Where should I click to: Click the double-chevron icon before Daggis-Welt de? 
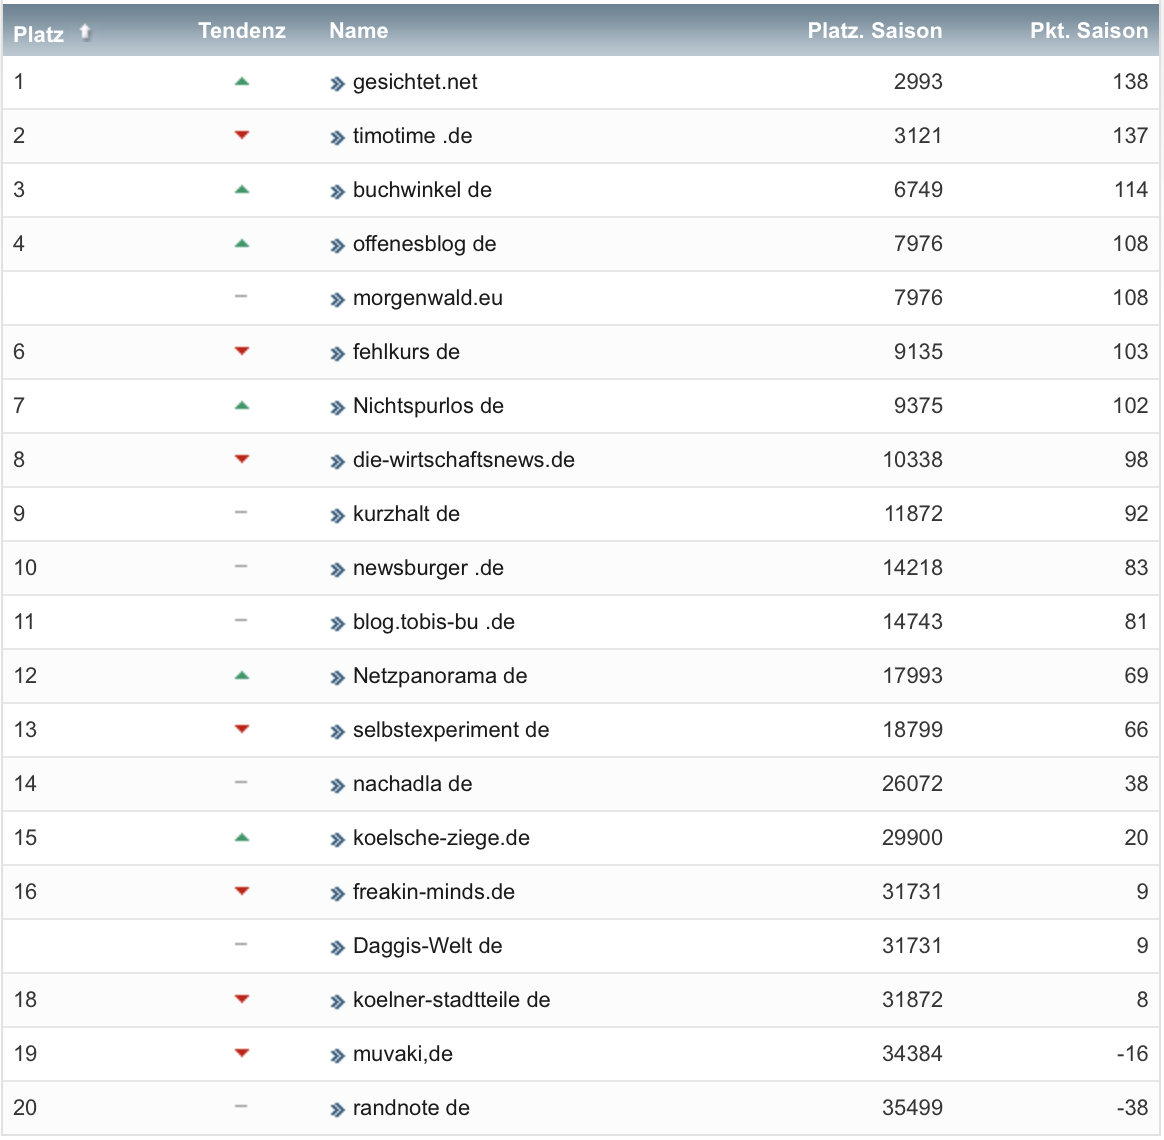click(x=338, y=949)
